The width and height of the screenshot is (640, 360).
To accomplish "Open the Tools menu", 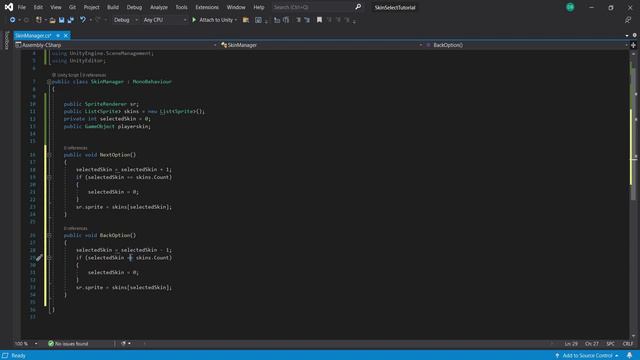I will pos(181,7).
